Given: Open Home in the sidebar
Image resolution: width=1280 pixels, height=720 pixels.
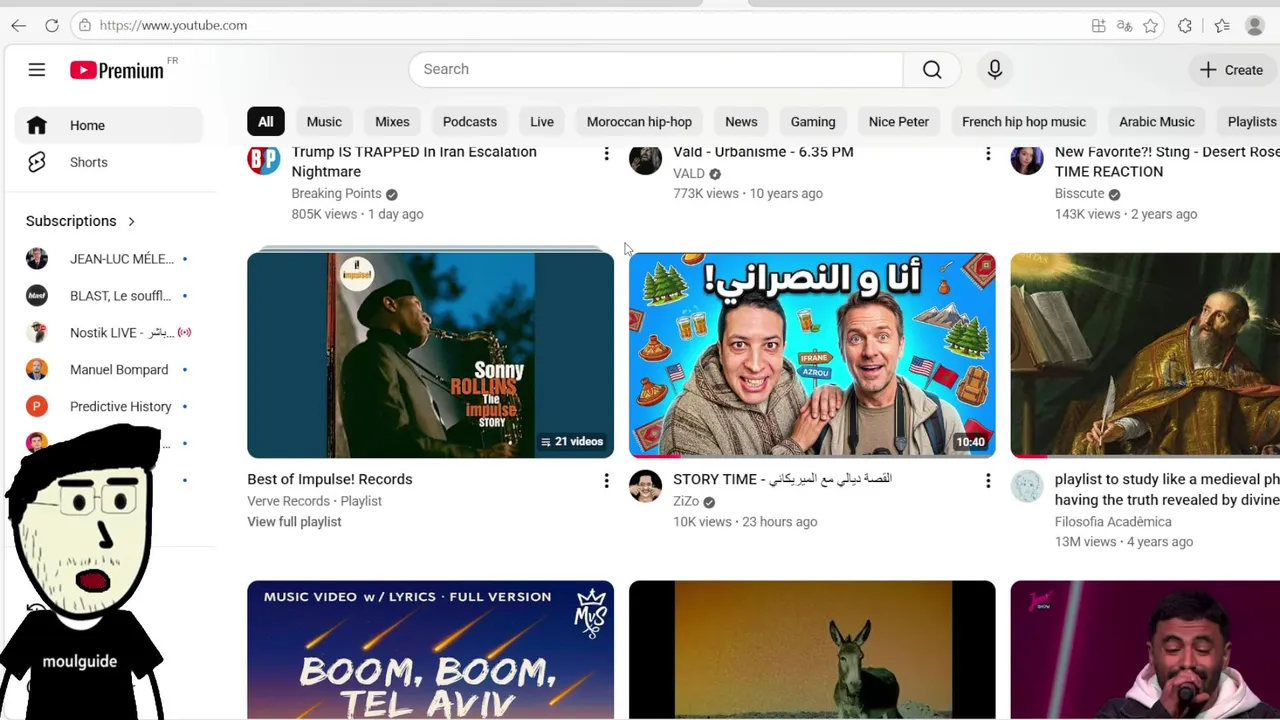Looking at the screenshot, I should 109,125.
